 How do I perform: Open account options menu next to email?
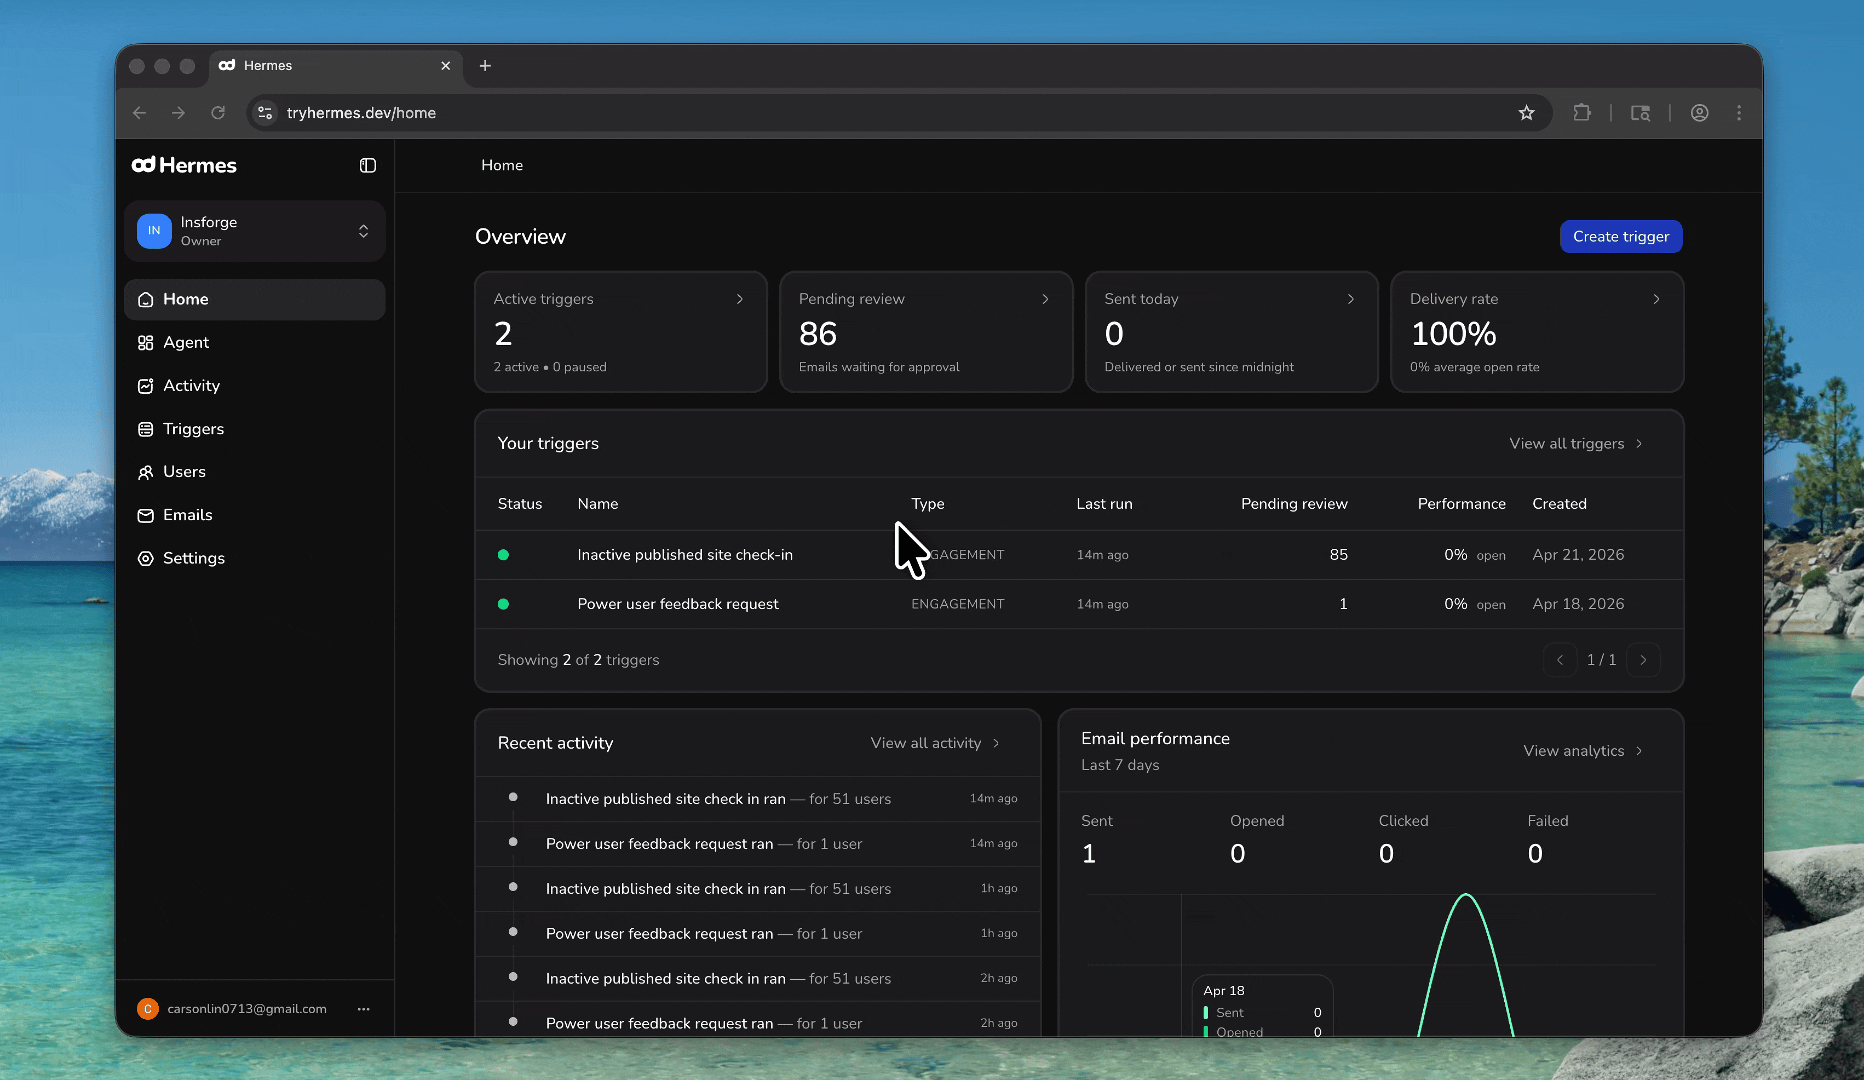[x=363, y=1009]
